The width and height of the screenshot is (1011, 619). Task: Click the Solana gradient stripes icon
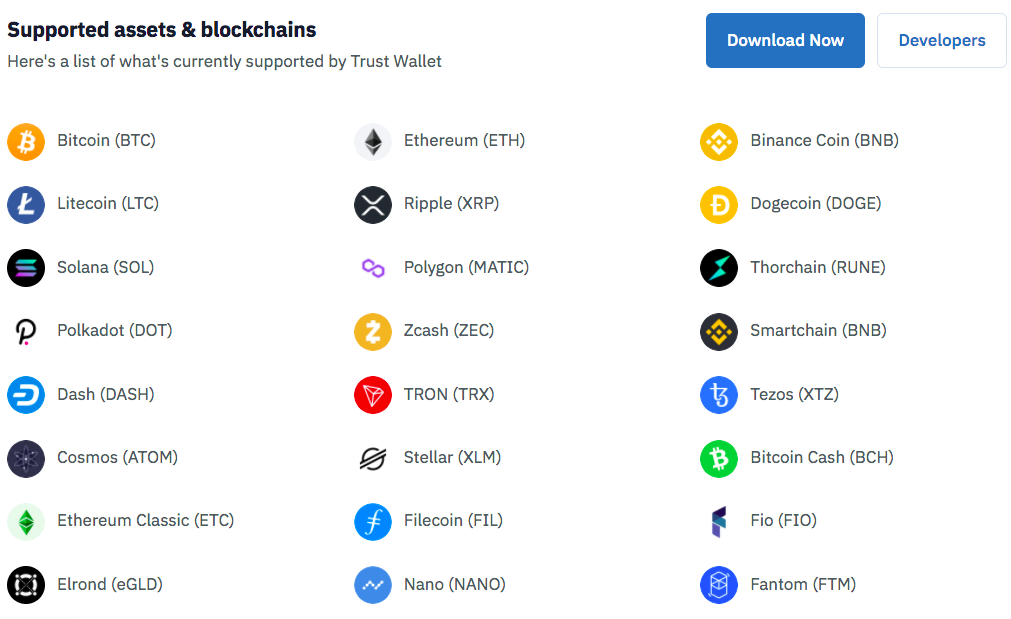tap(26, 268)
